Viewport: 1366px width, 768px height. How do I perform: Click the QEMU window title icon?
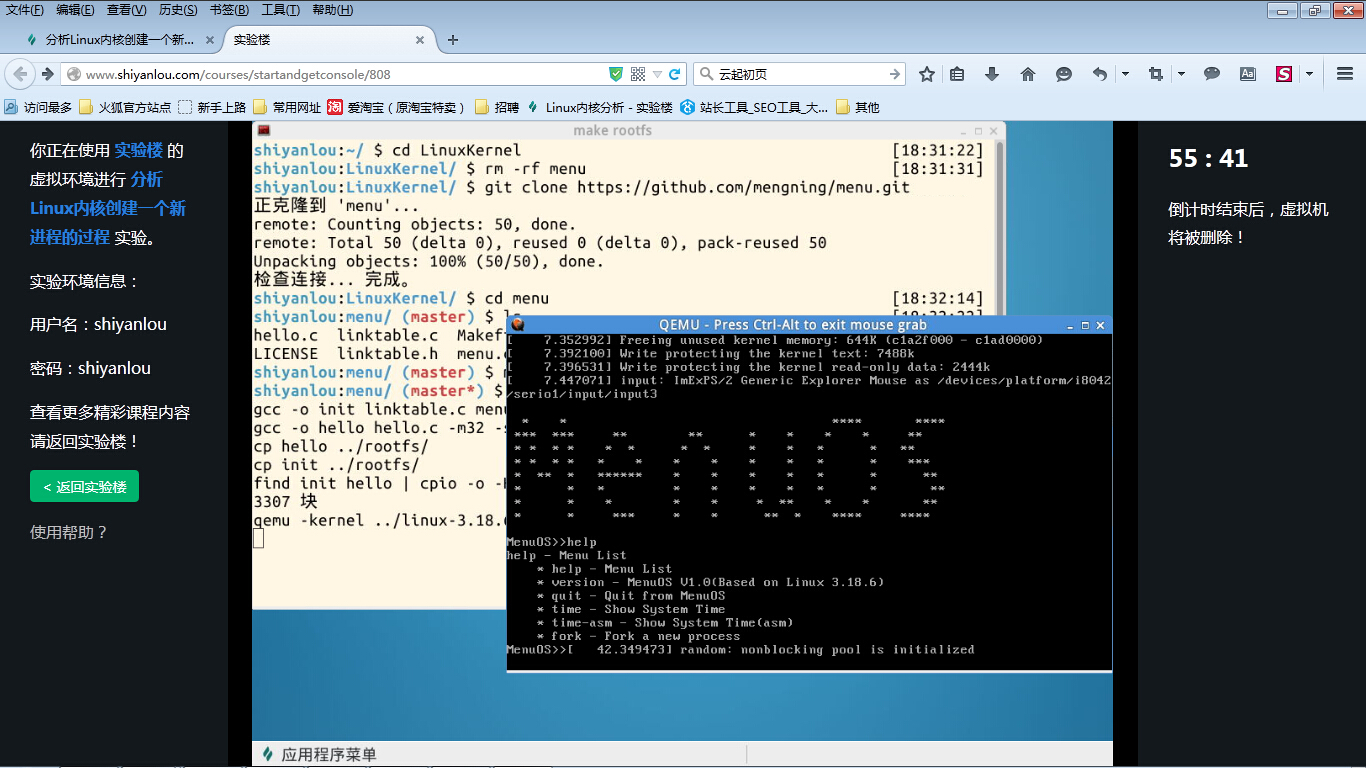click(x=517, y=324)
